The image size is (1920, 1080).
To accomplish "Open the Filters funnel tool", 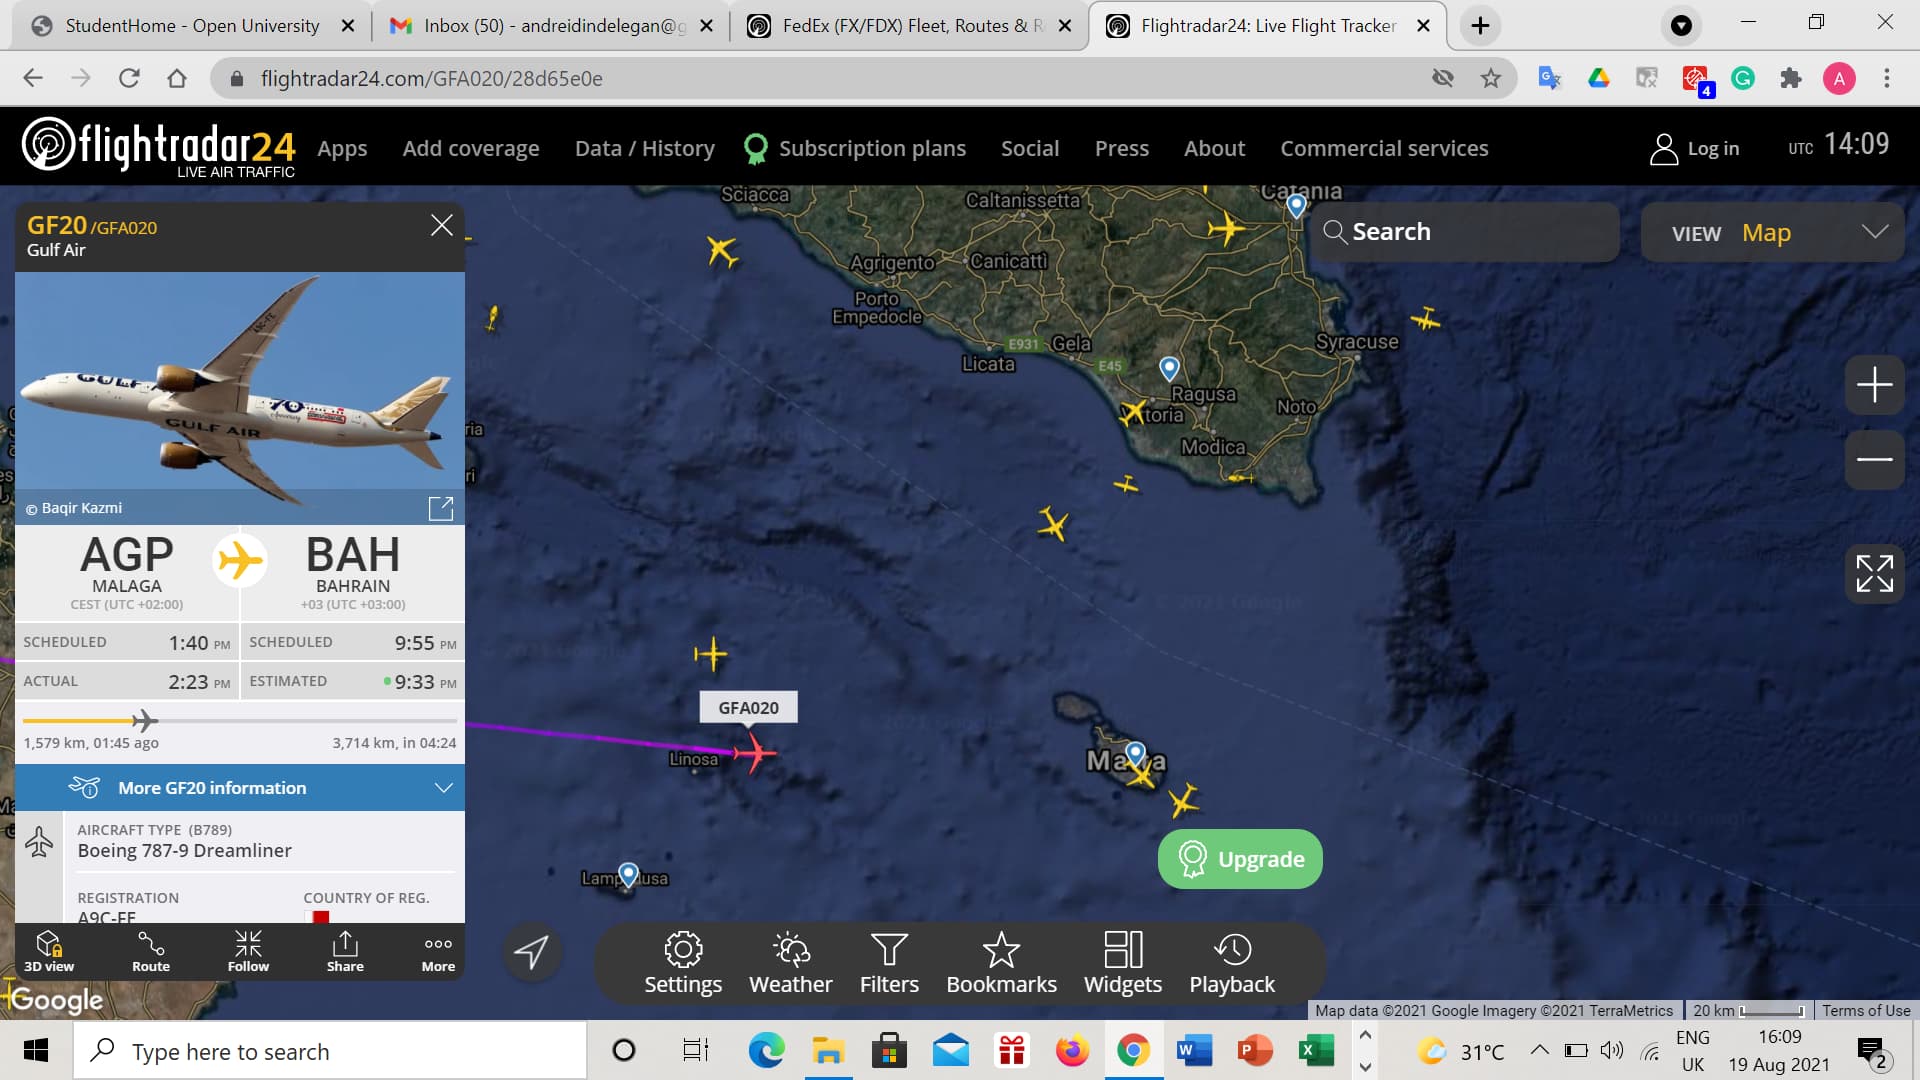I will pyautogui.click(x=889, y=962).
